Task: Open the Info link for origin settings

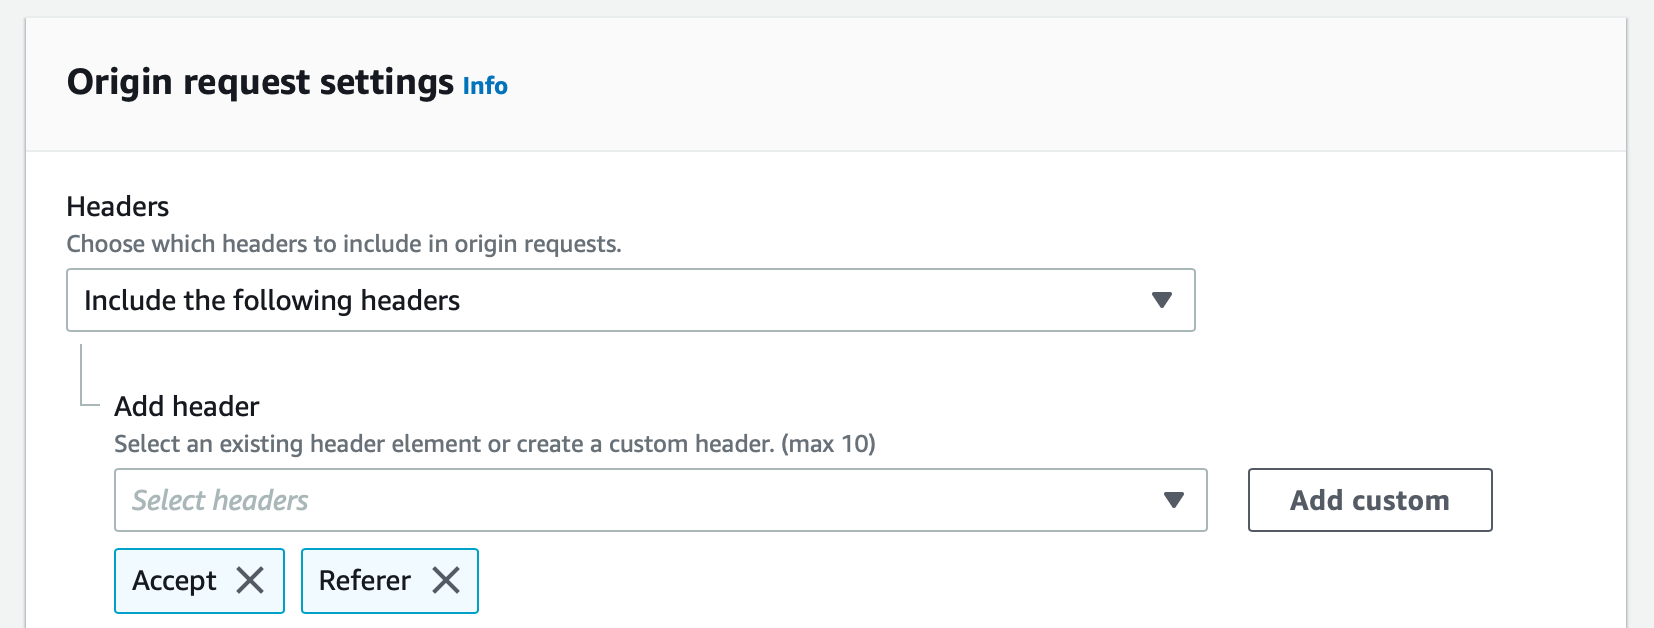Action: [484, 86]
